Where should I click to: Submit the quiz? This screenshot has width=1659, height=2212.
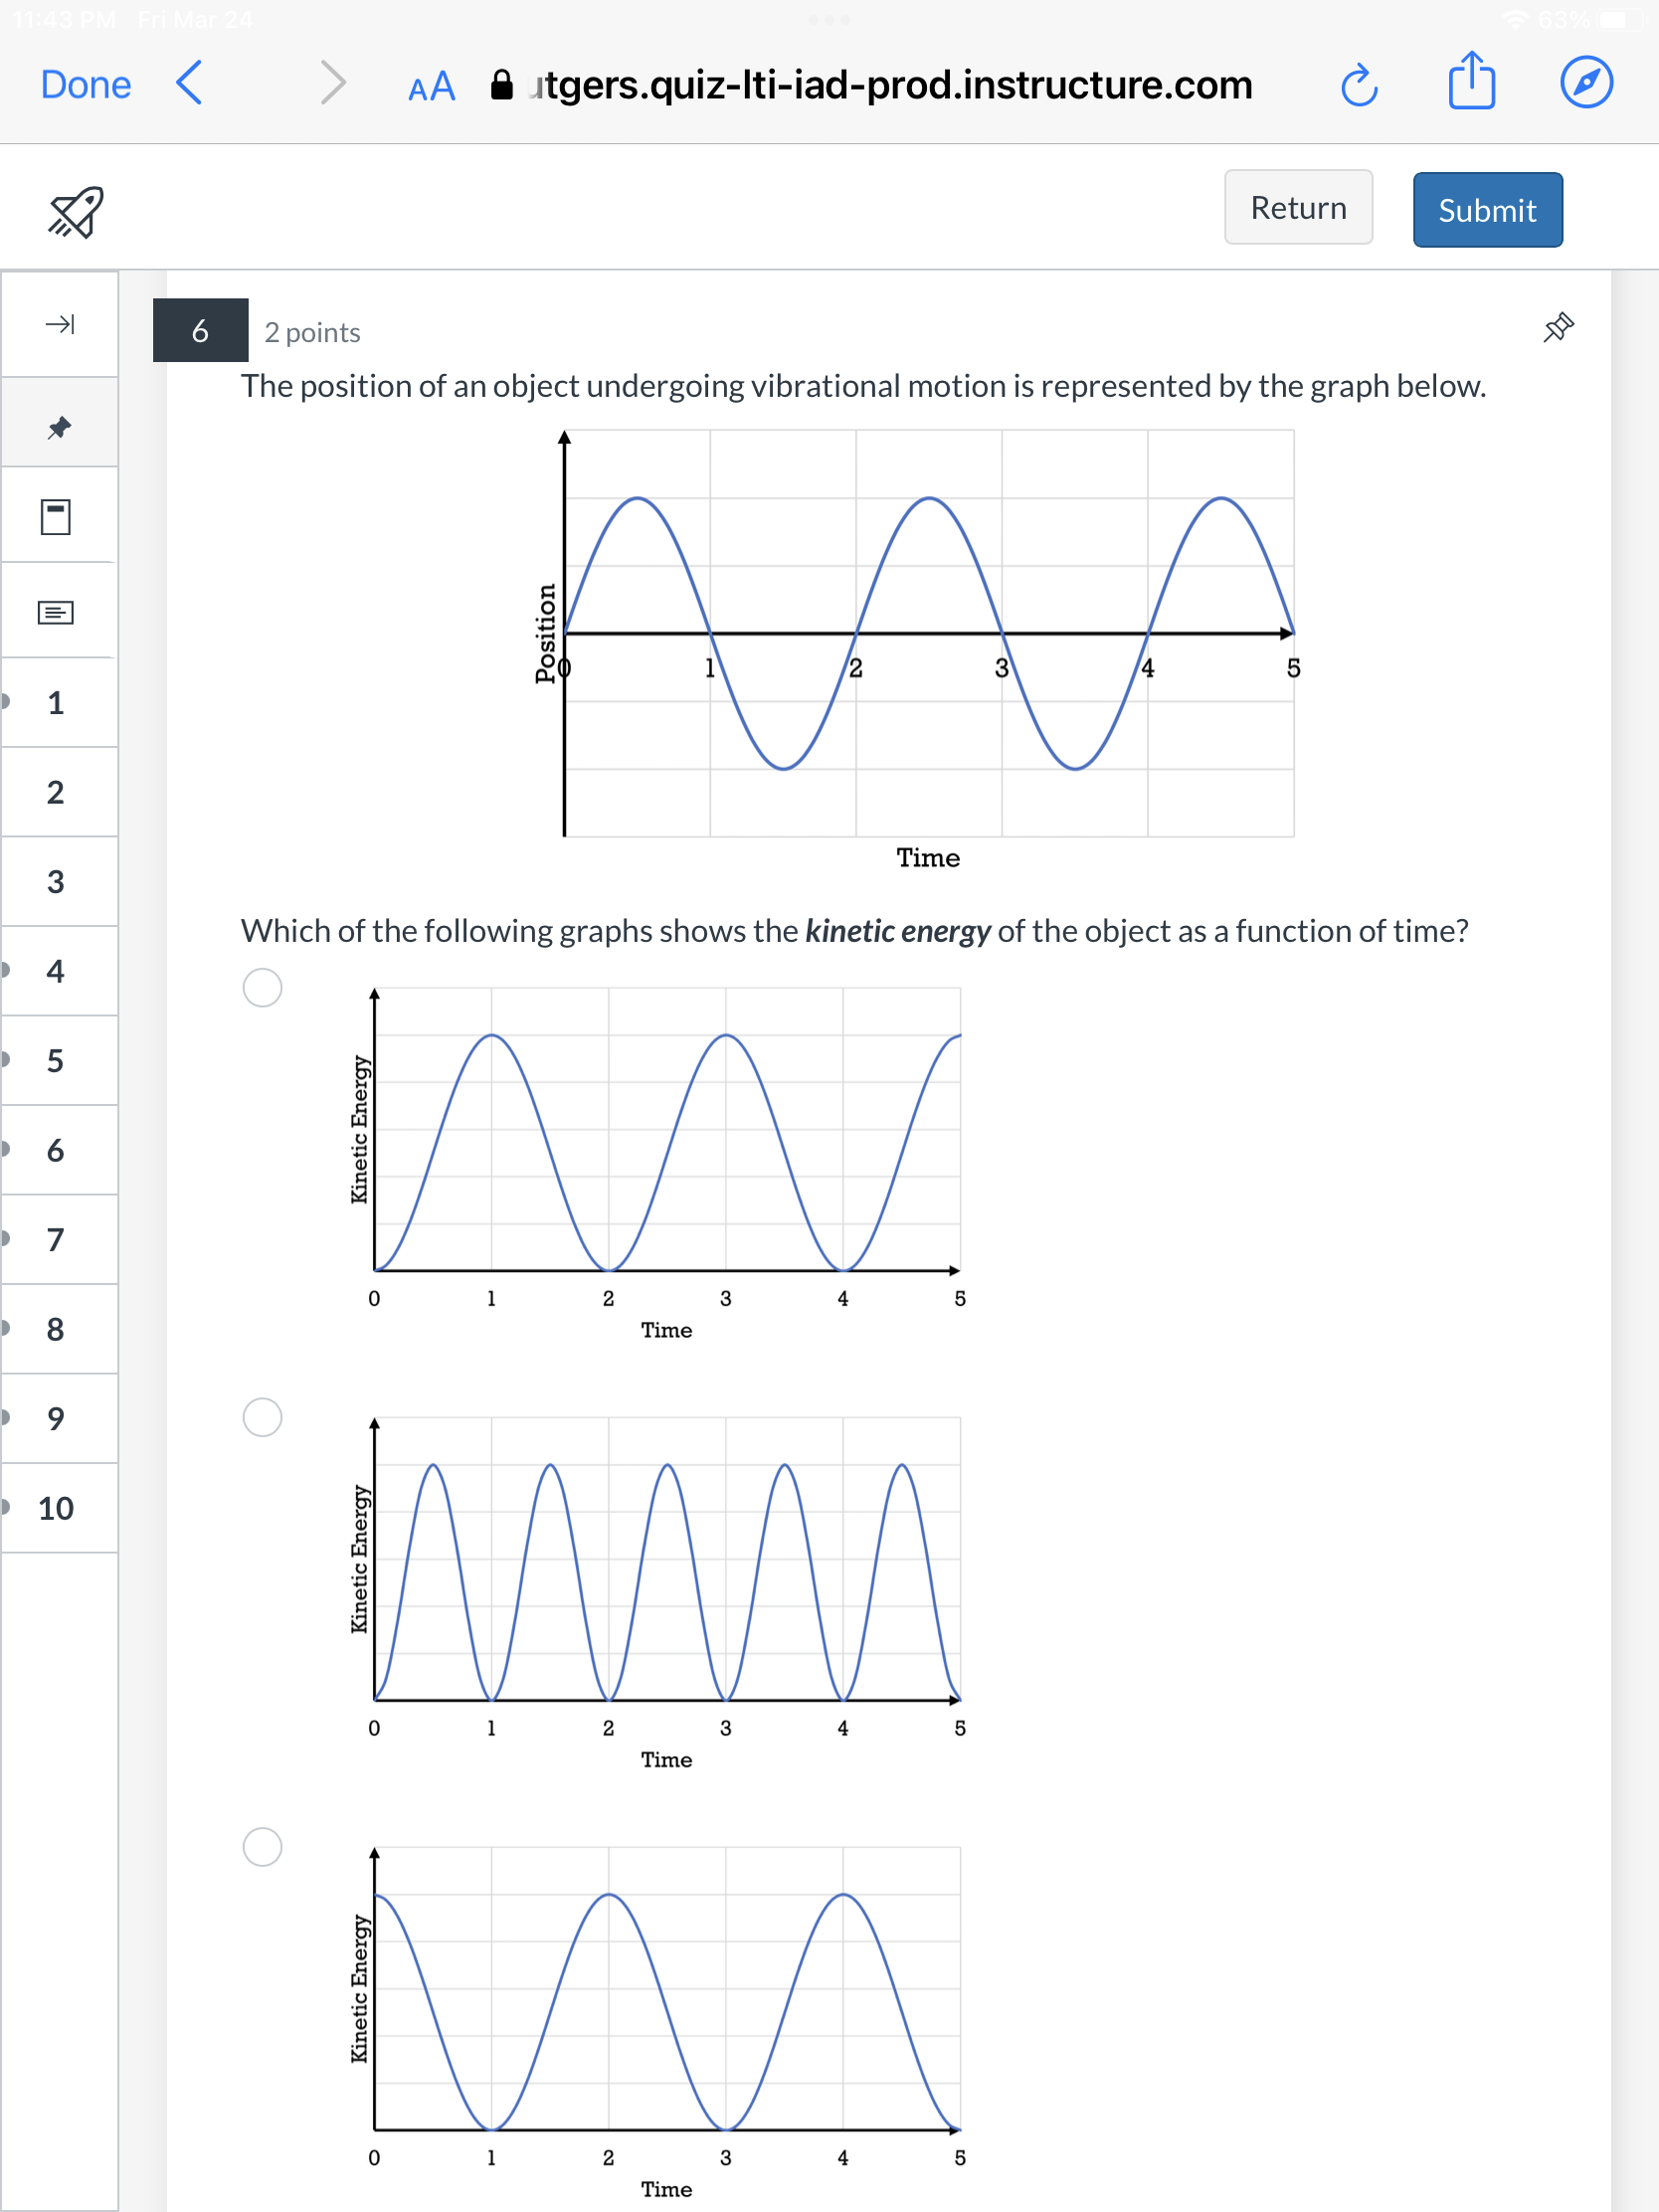(x=1486, y=209)
